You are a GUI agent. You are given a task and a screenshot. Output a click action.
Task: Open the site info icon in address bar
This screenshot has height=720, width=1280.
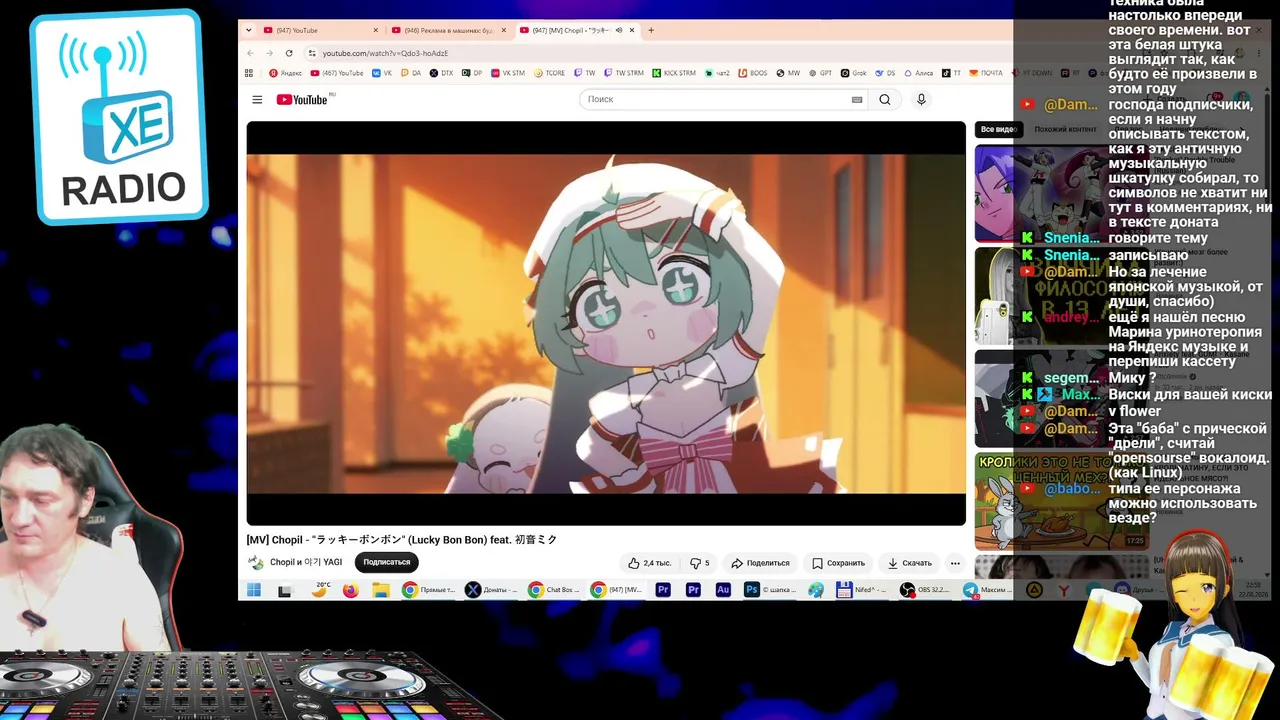point(312,53)
